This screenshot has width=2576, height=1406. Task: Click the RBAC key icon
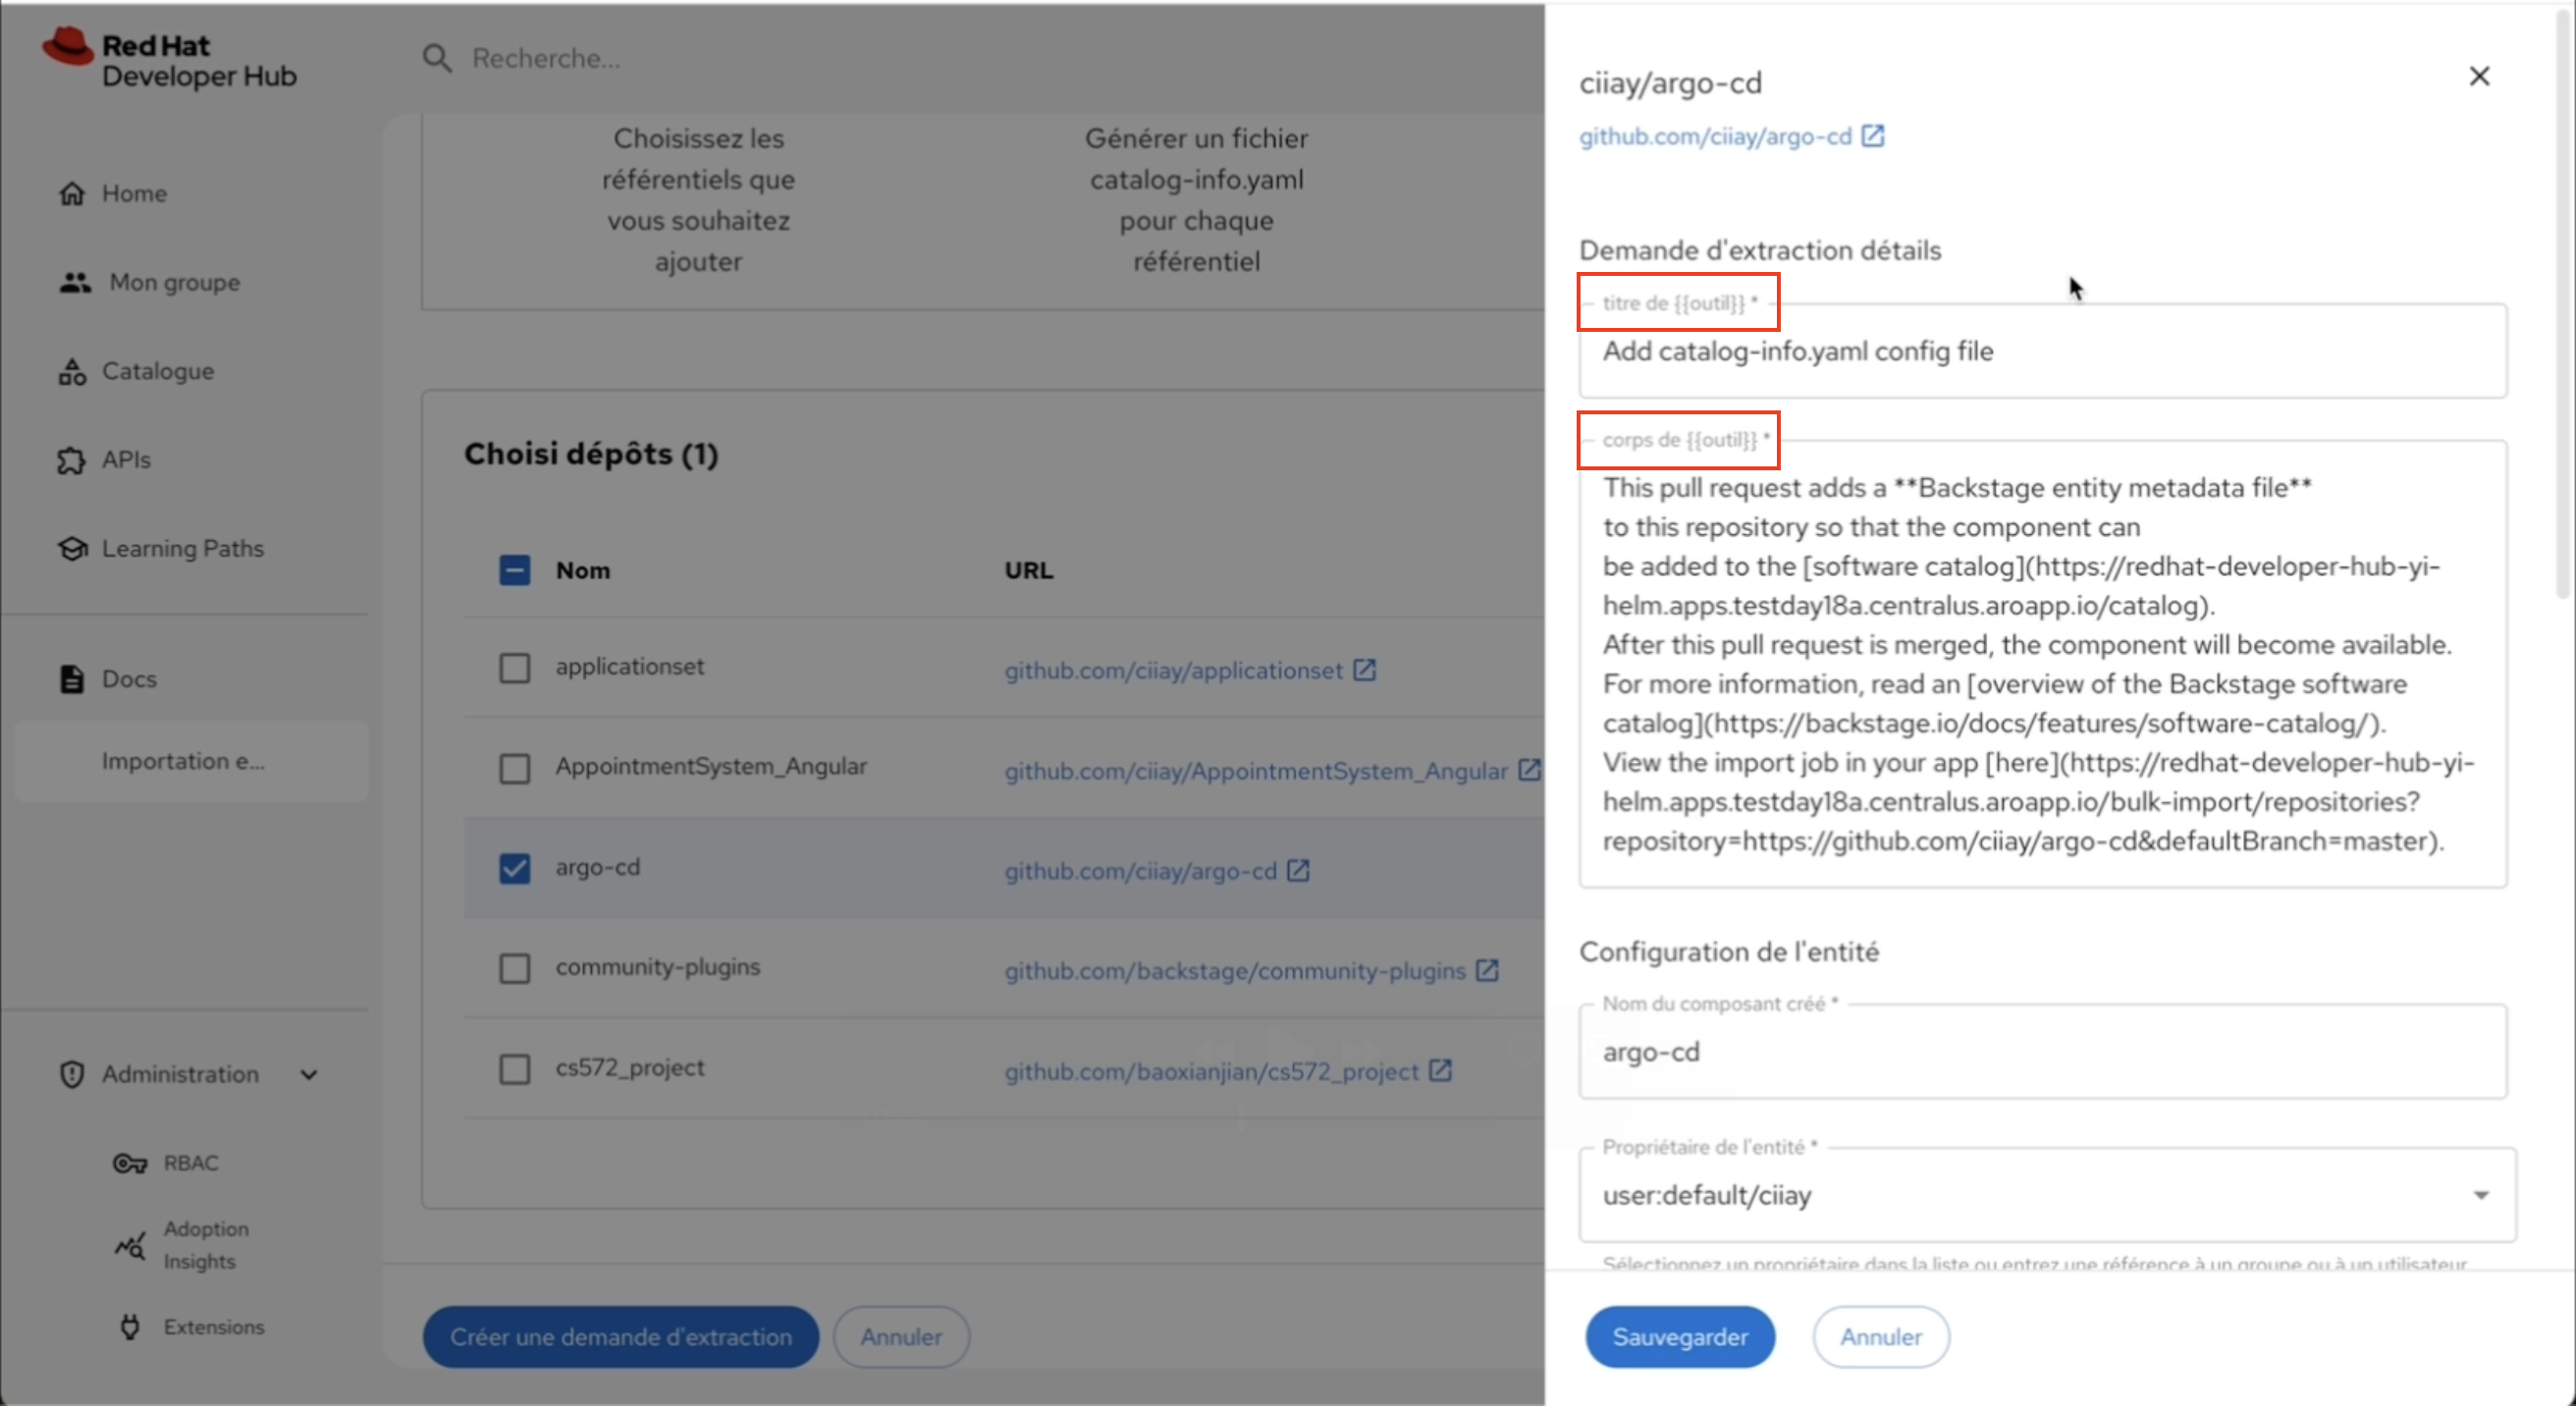tap(129, 1163)
